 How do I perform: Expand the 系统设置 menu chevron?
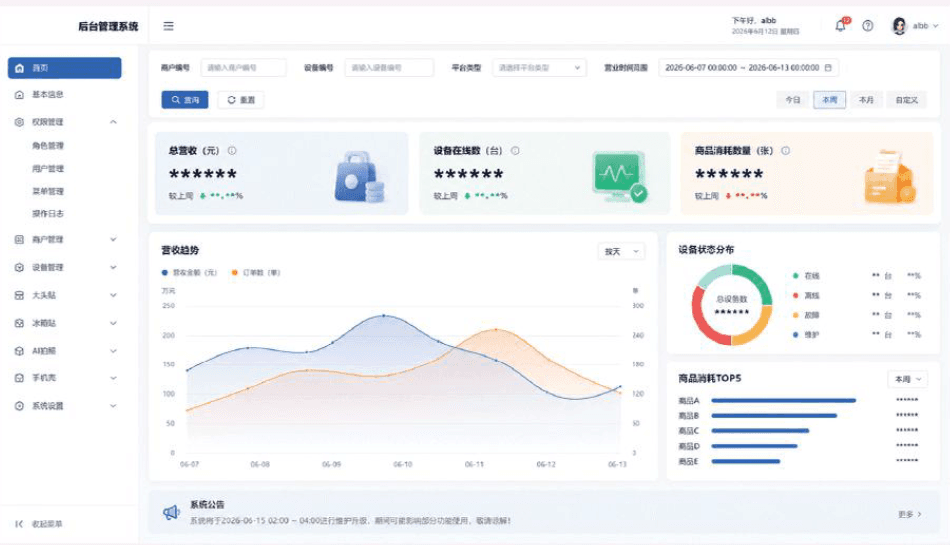(x=113, y=406)
